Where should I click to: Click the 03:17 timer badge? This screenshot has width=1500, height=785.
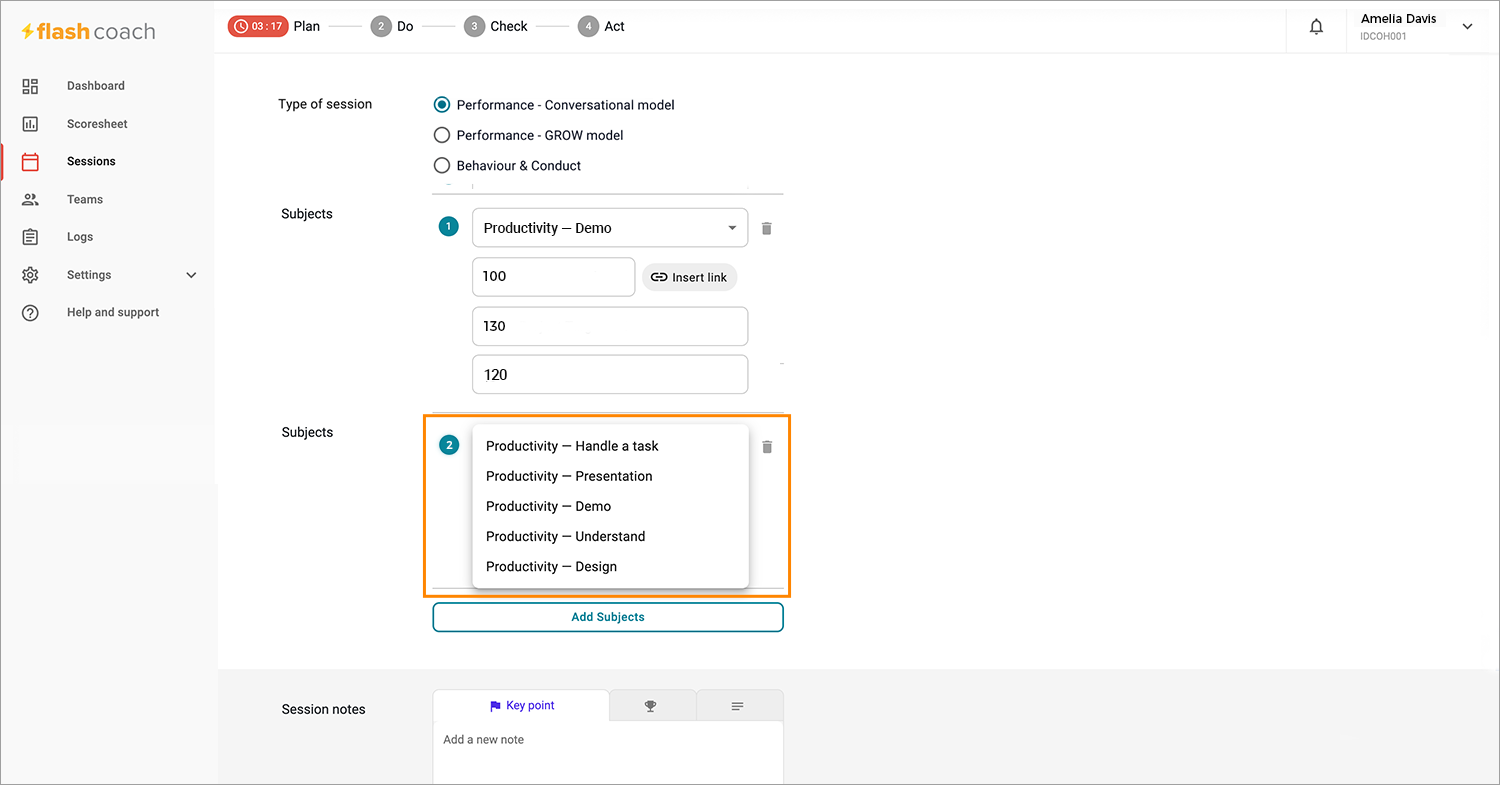[x=258, y=26]
